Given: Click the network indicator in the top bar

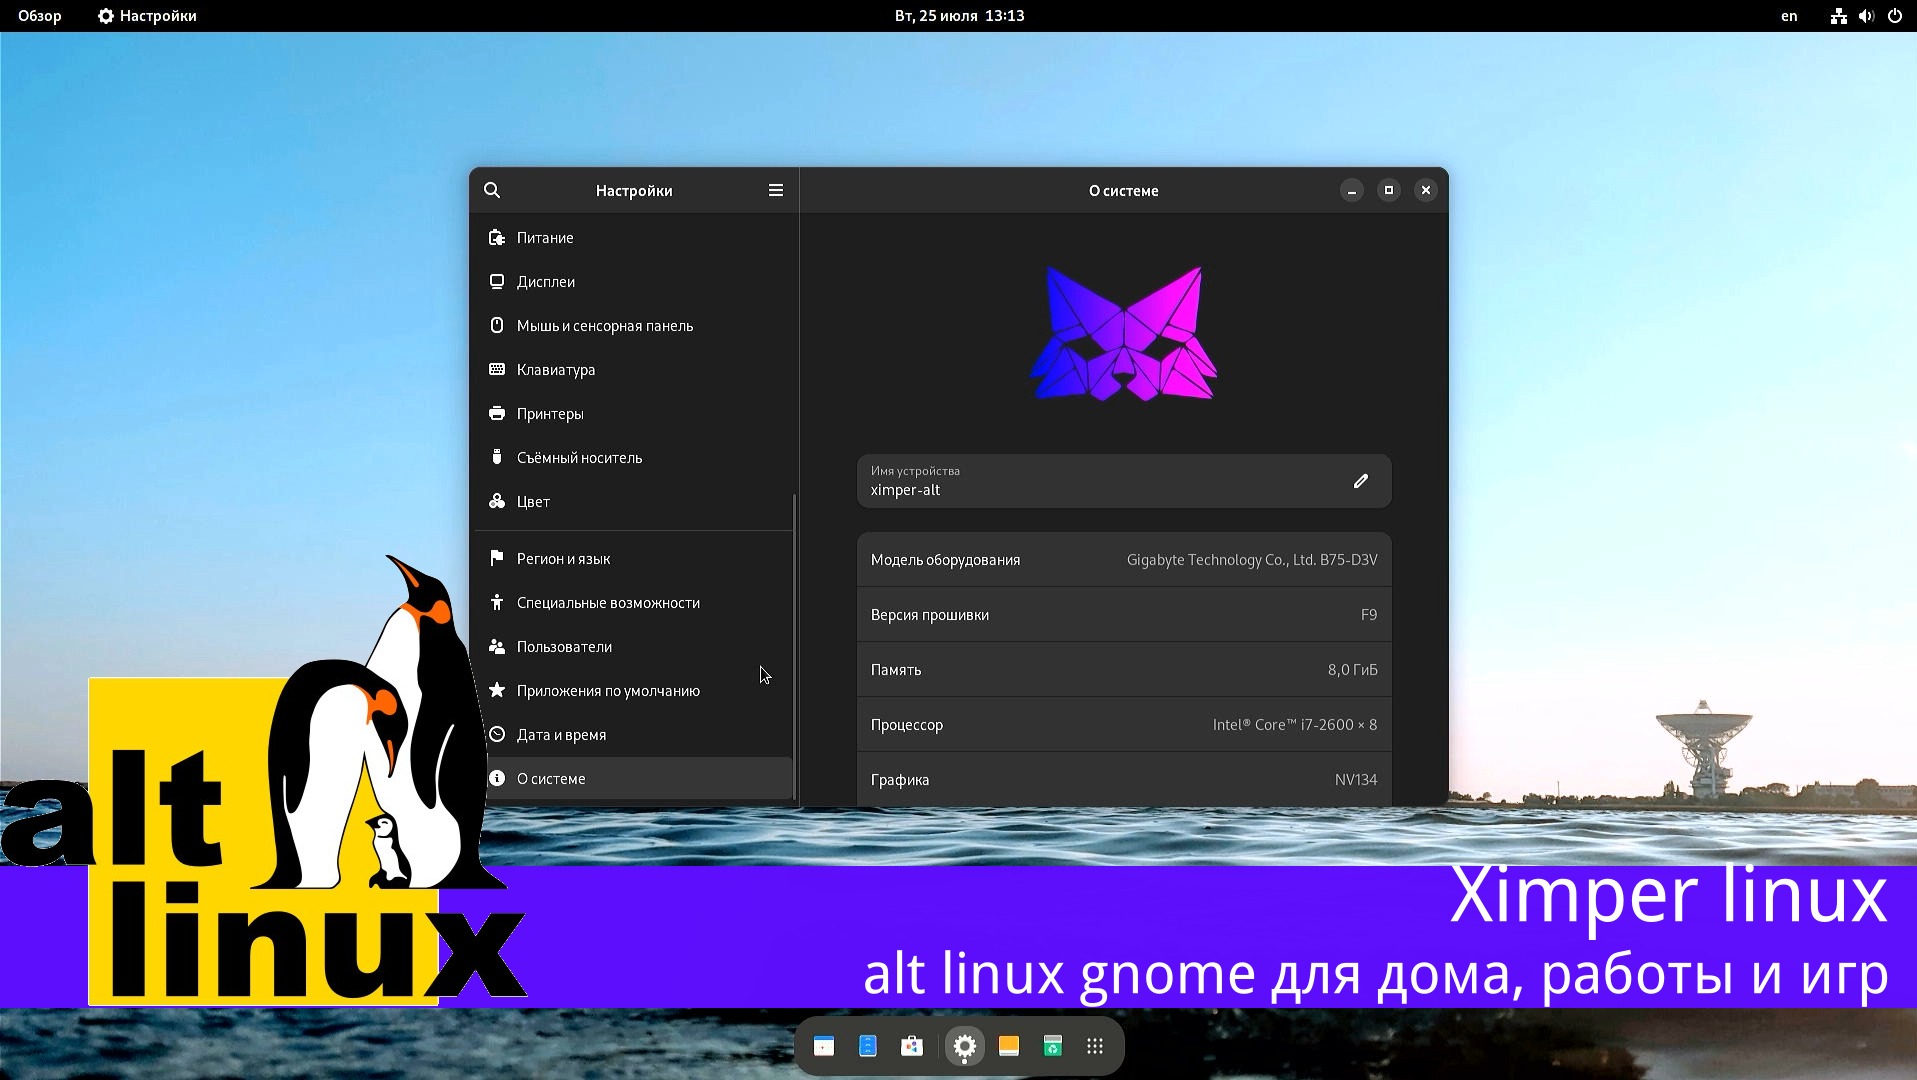Looking at the screenshot, I should click(1838, 15).
